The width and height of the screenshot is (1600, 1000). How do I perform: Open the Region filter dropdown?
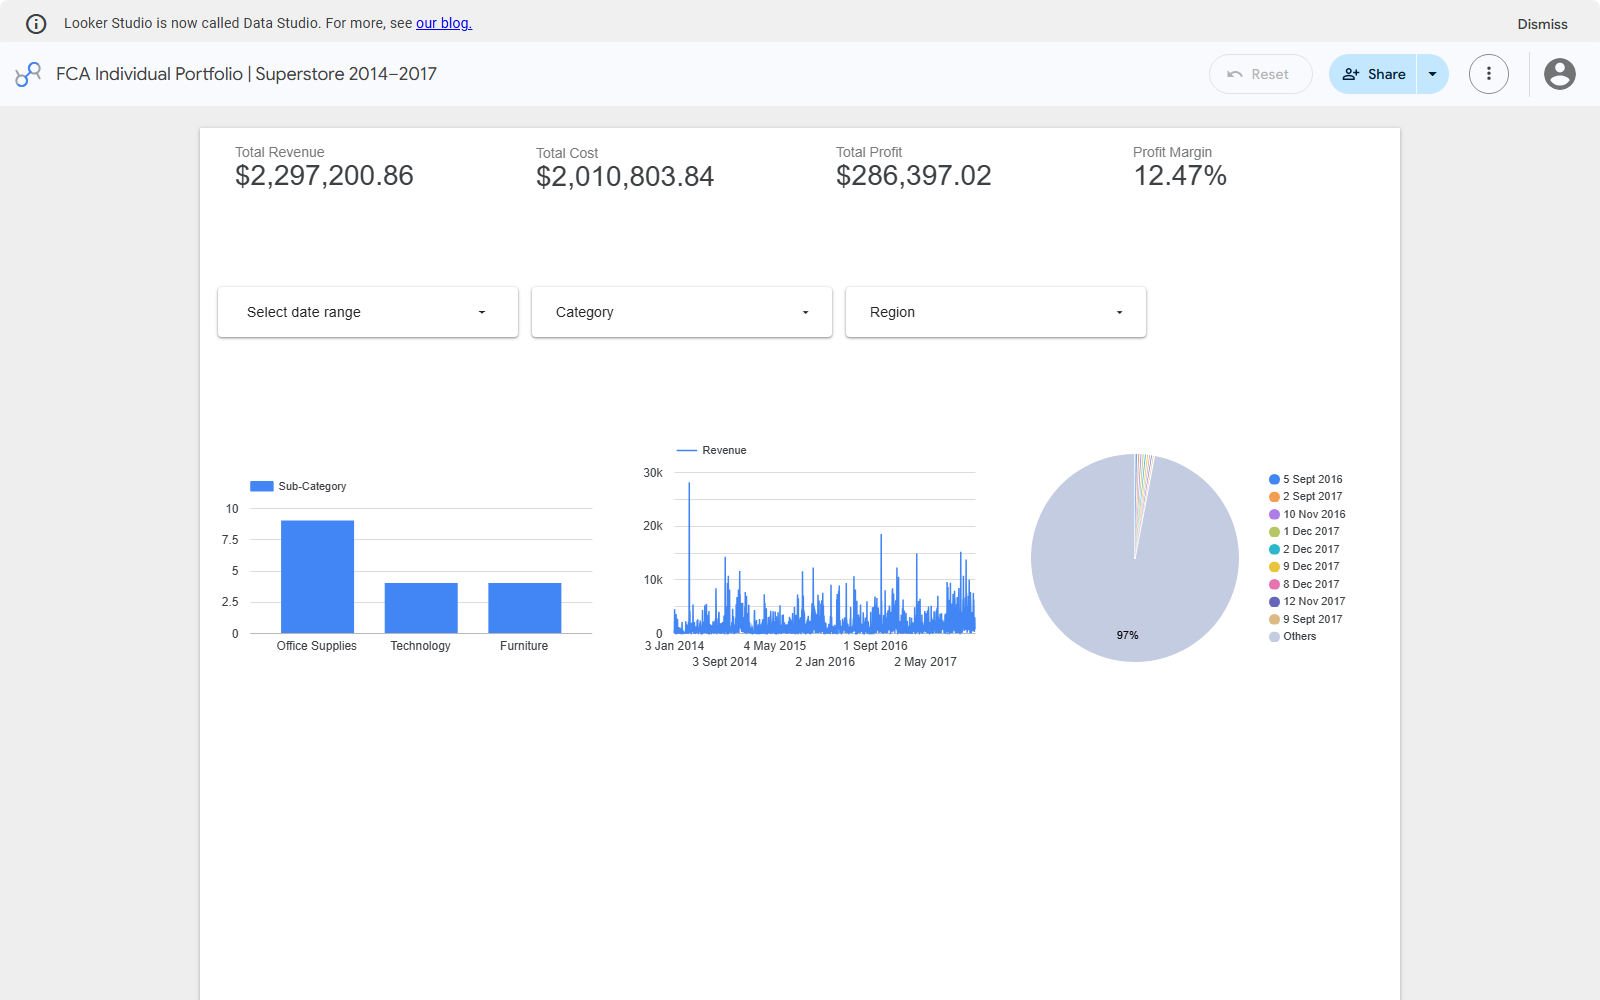click(996, 312)
